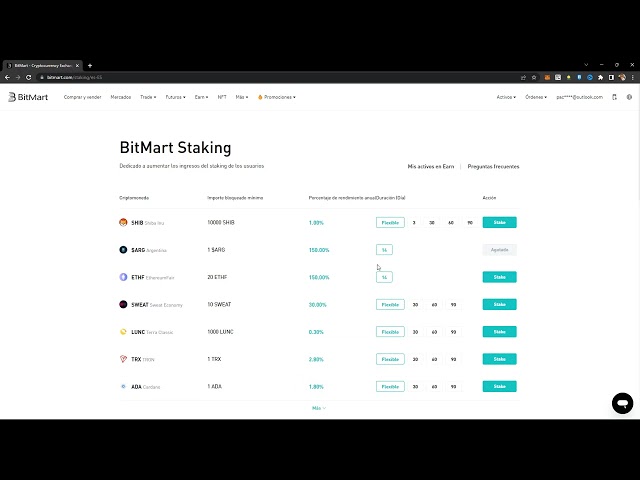The width and height of the screenshot is (640, 480).
Task: Open the Más dropdown in navigation
Action: [242, 97]
